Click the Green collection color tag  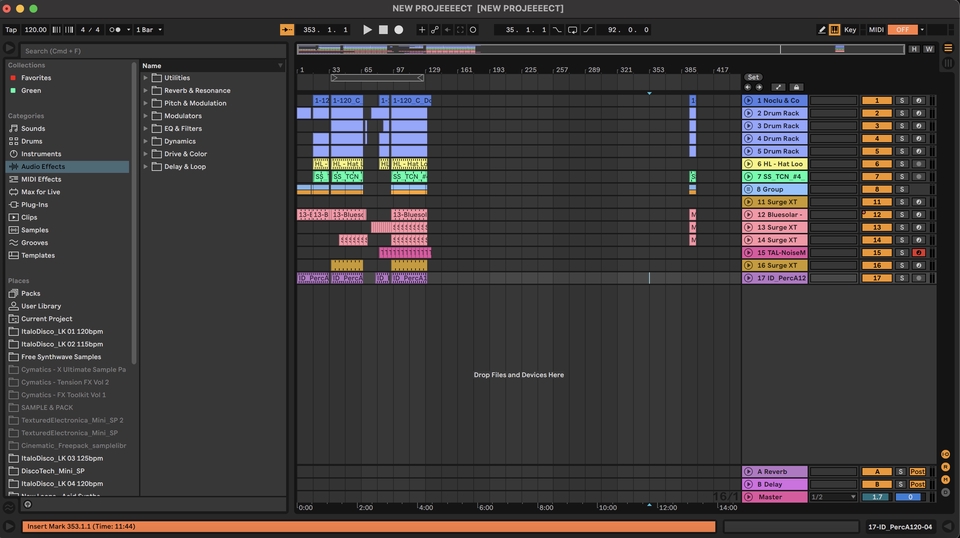pos(31,90)
